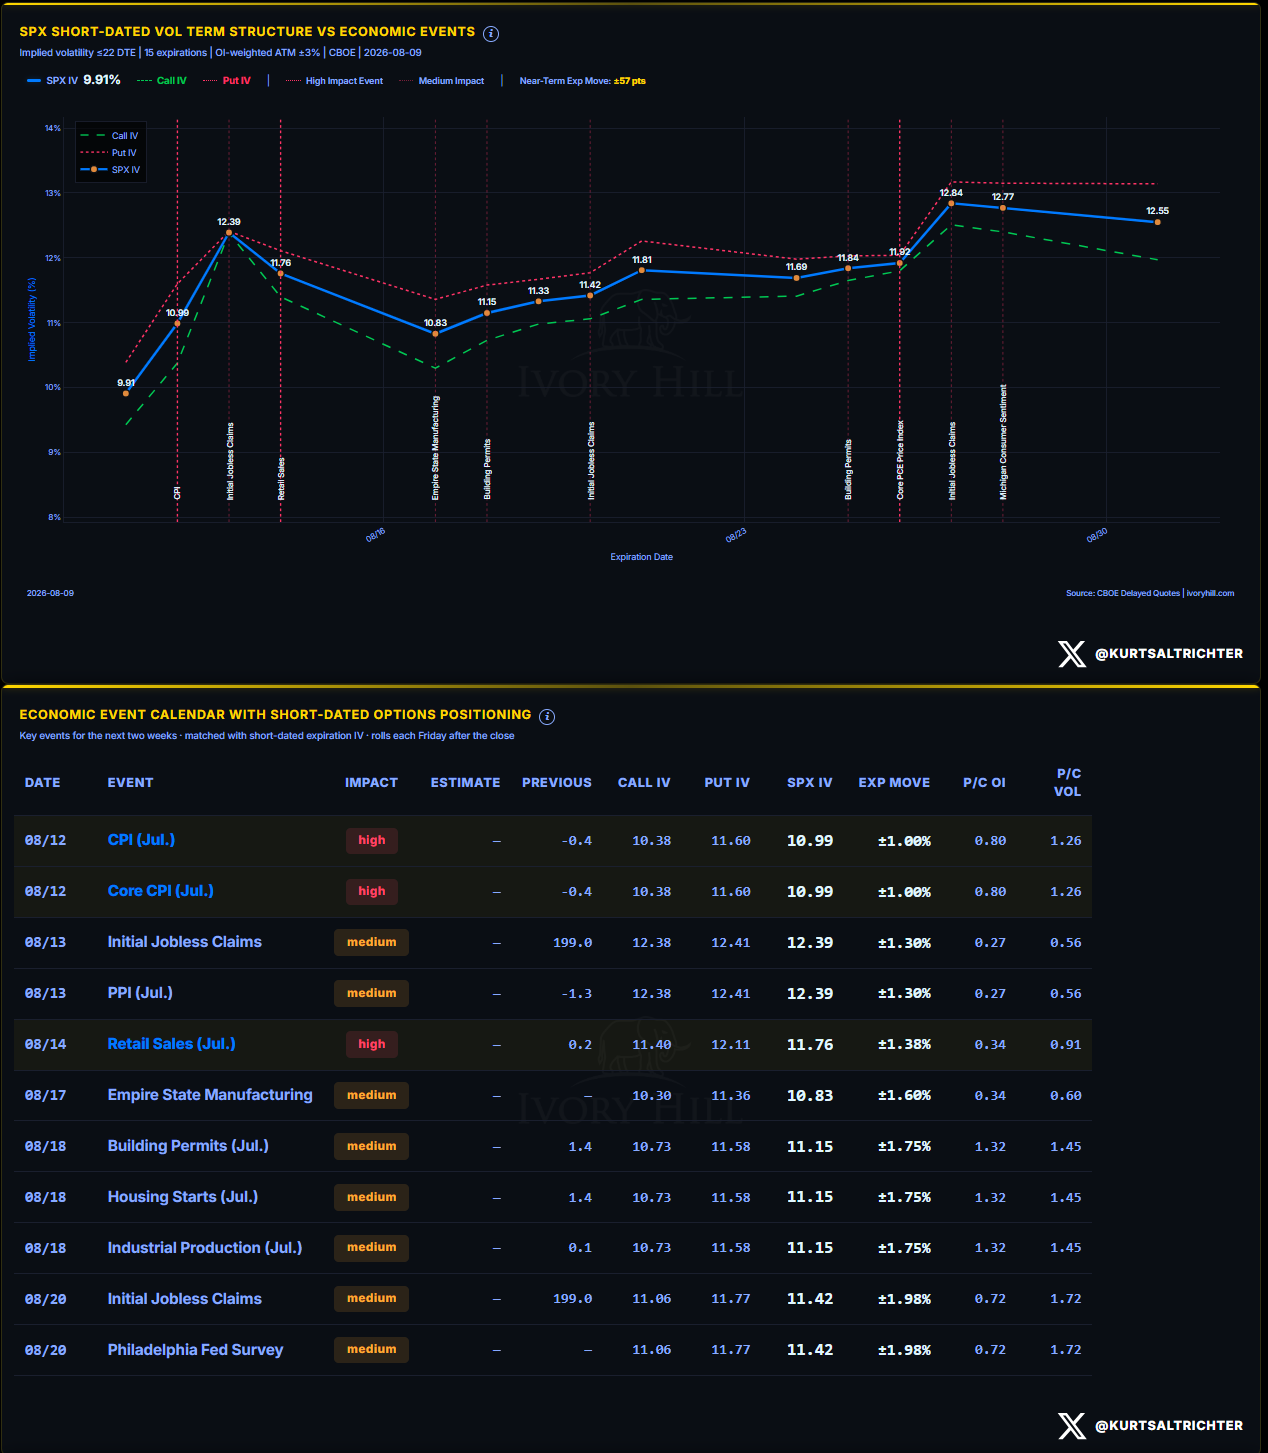Click the Expiration Date axis label
Screen dimensions: 1268x1453
(x=642, y=557)
